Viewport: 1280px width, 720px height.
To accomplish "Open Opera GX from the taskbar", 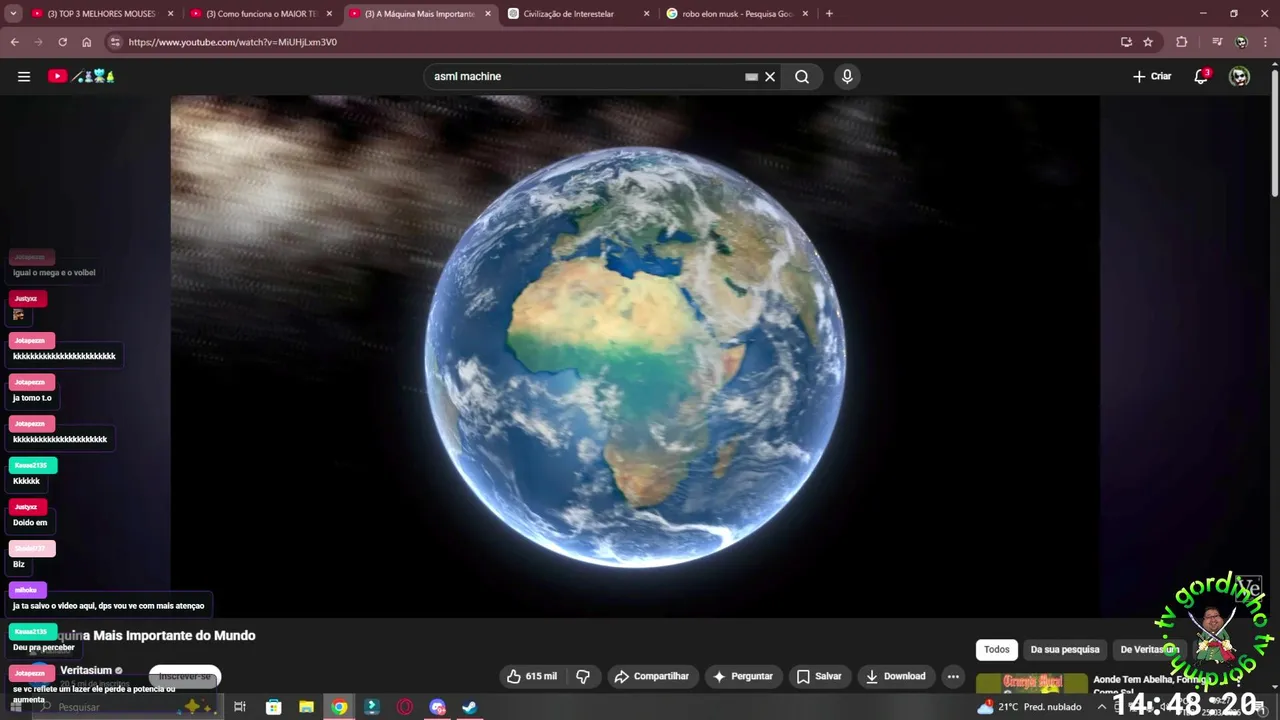I will (x=405, y=707).
